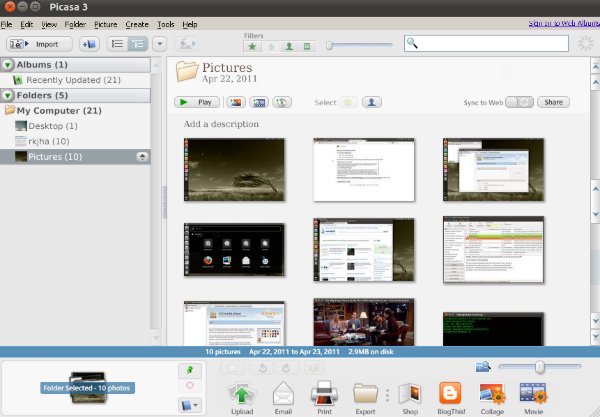Switch to the tree folder view
The width and height of the screenshot is (600, 417).
tap(137, 44)
